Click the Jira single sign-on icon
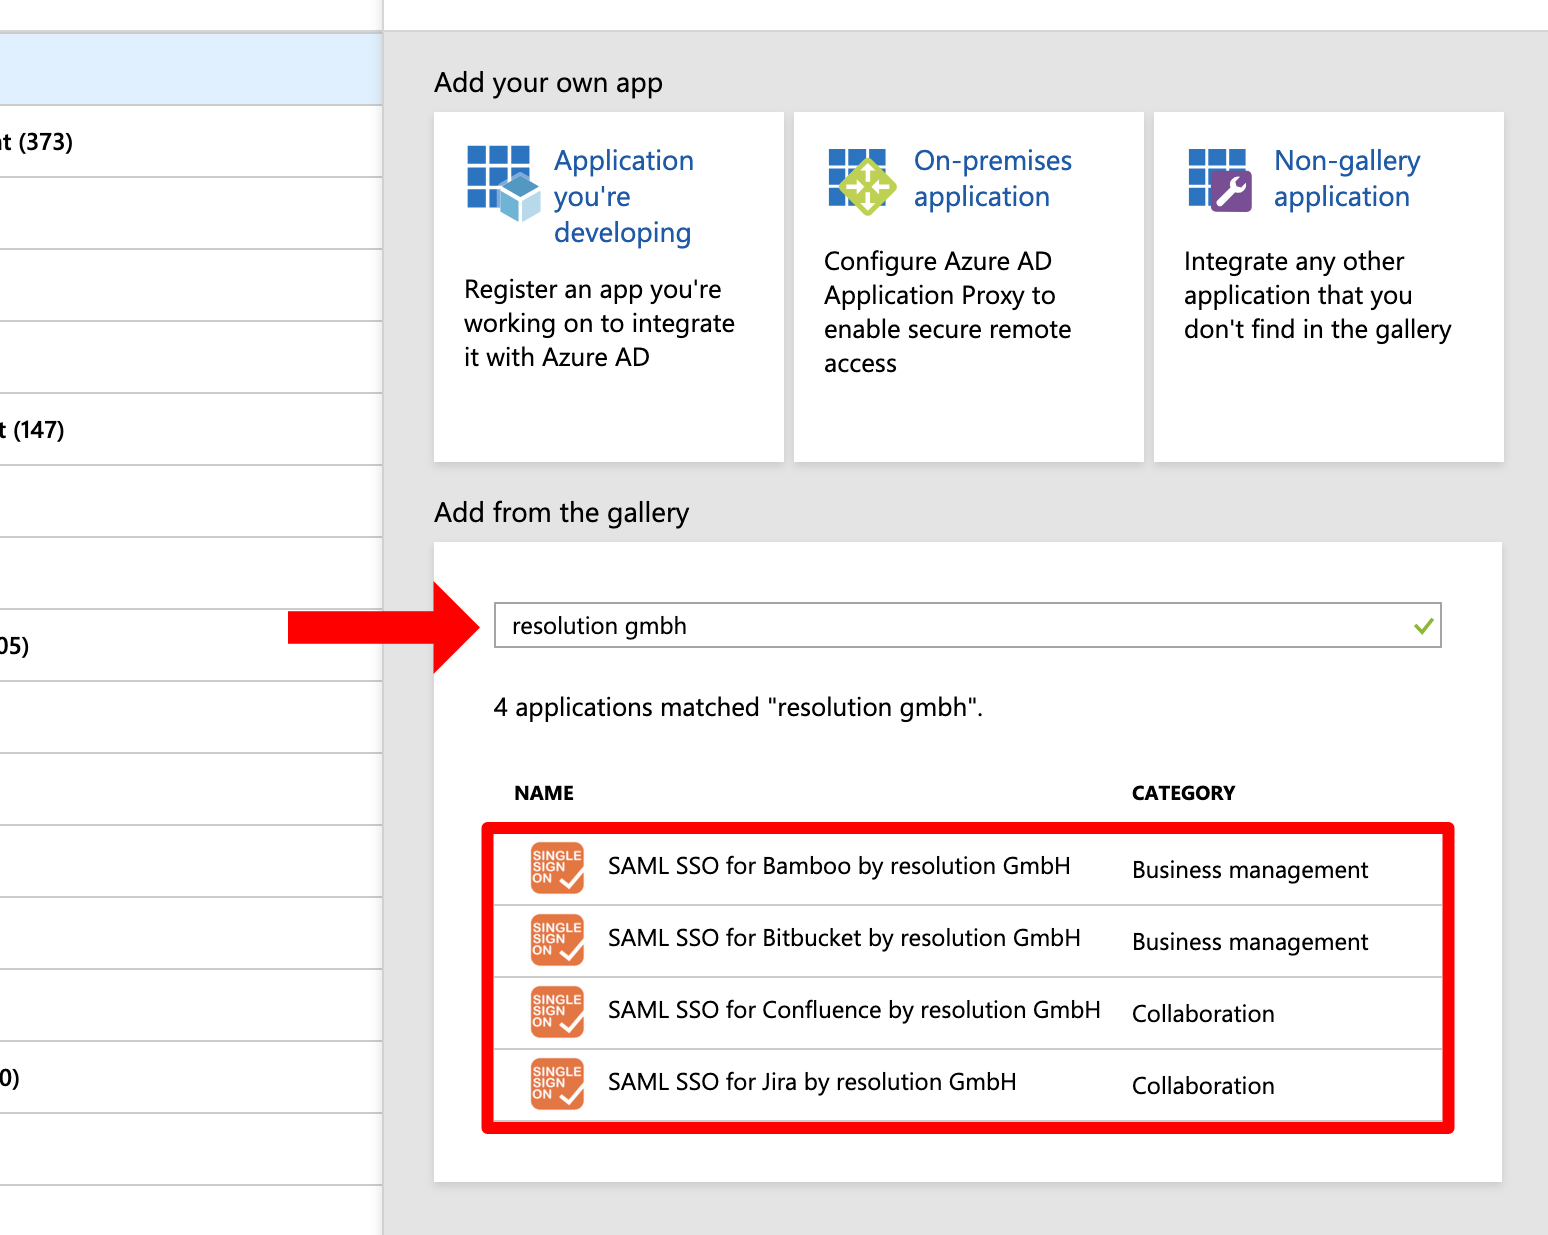 click(x=557, y=1083)
